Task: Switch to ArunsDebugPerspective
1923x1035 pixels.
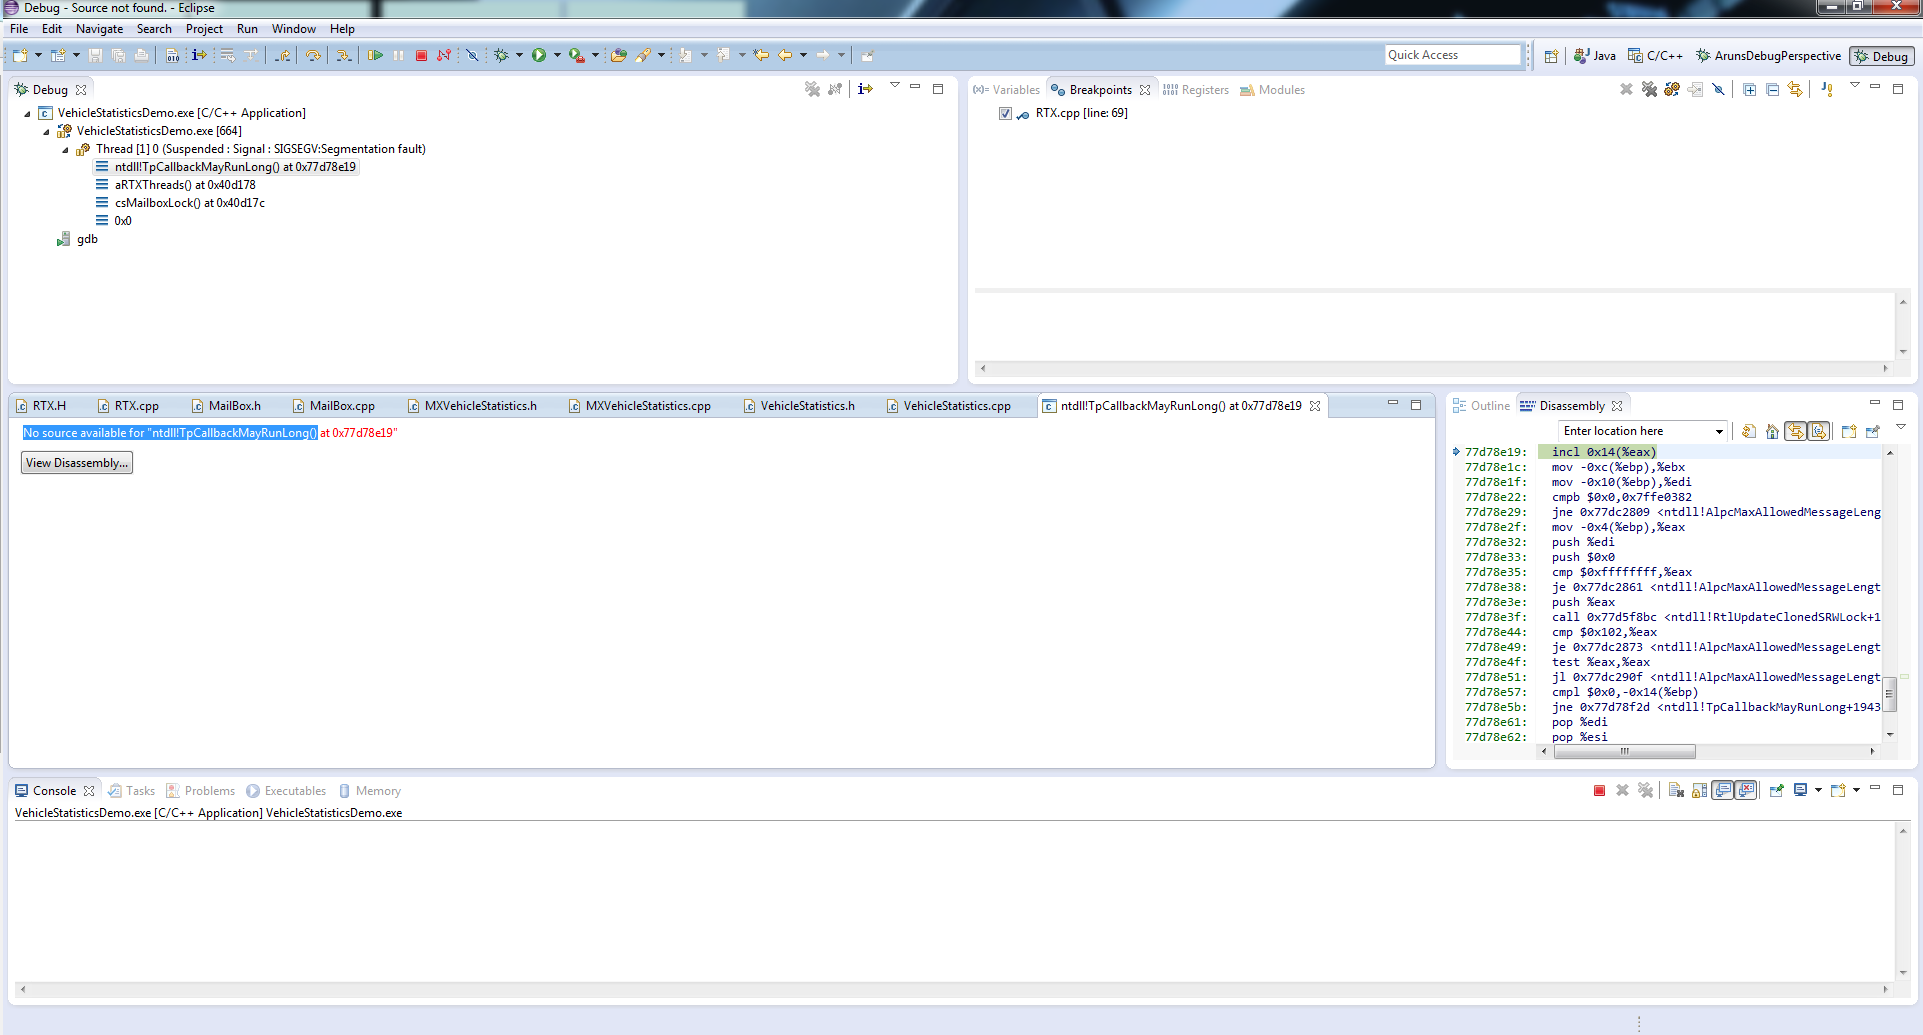Action: [1768, 56]
